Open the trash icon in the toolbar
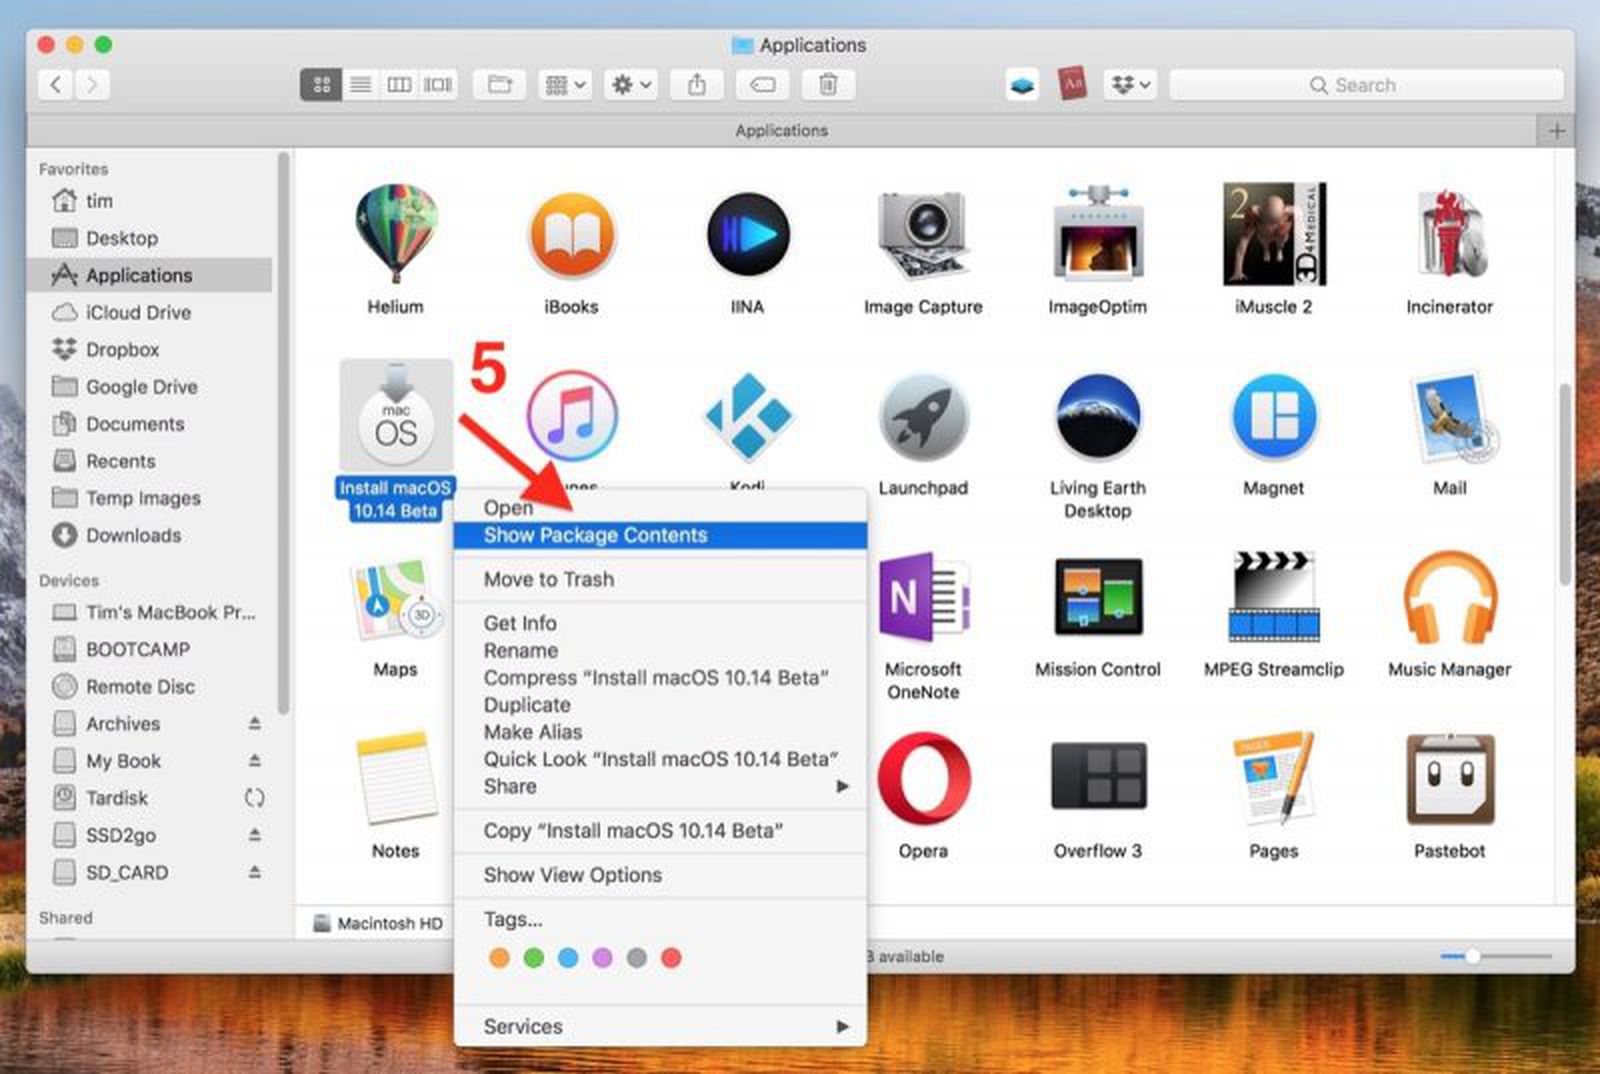The height and width of the screenshot is (1074, 1600). pos(825,85)
